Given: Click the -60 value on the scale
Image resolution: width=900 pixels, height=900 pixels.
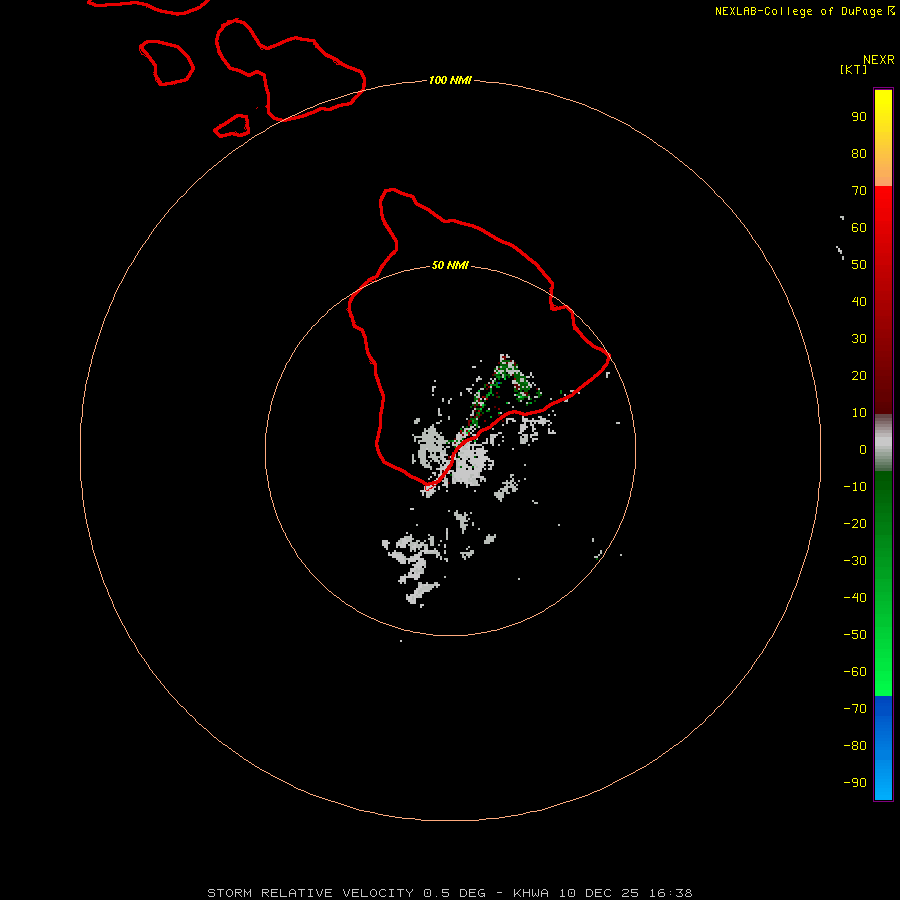Looking at the screenshot, I should tap(855, 672).
